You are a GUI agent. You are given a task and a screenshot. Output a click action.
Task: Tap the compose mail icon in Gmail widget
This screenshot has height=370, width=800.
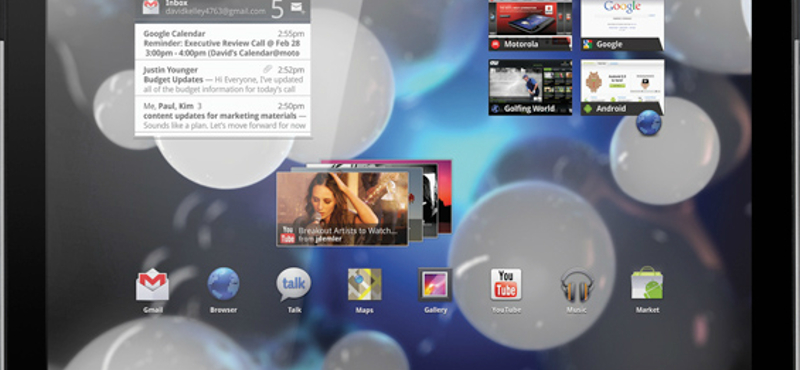click(x=296, y=7)
